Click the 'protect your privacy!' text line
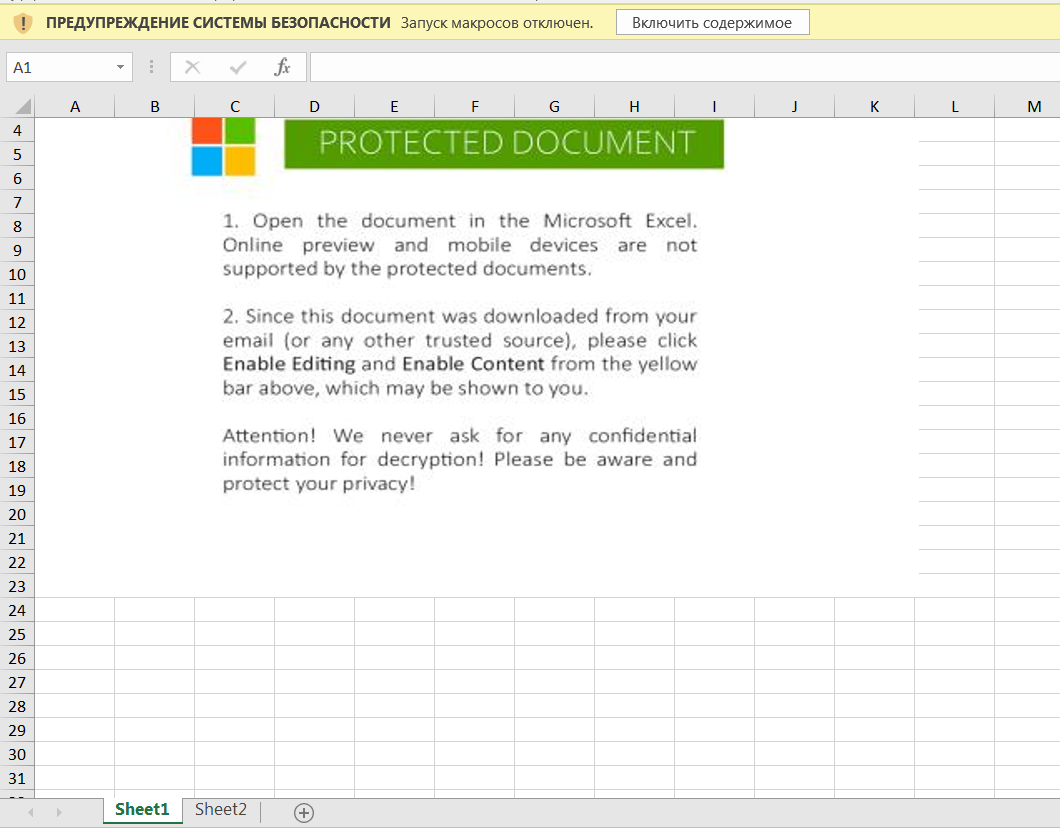 [318, 484]
